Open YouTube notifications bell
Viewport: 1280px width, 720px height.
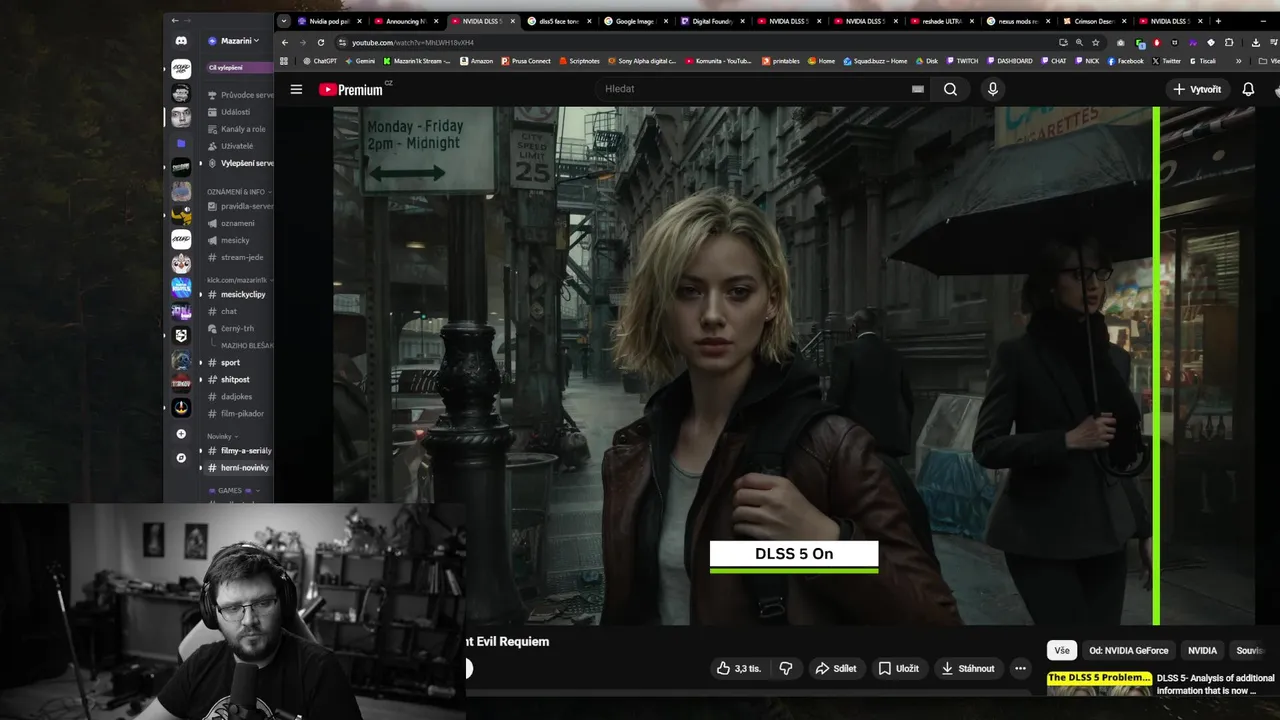tap(1248, 89)
